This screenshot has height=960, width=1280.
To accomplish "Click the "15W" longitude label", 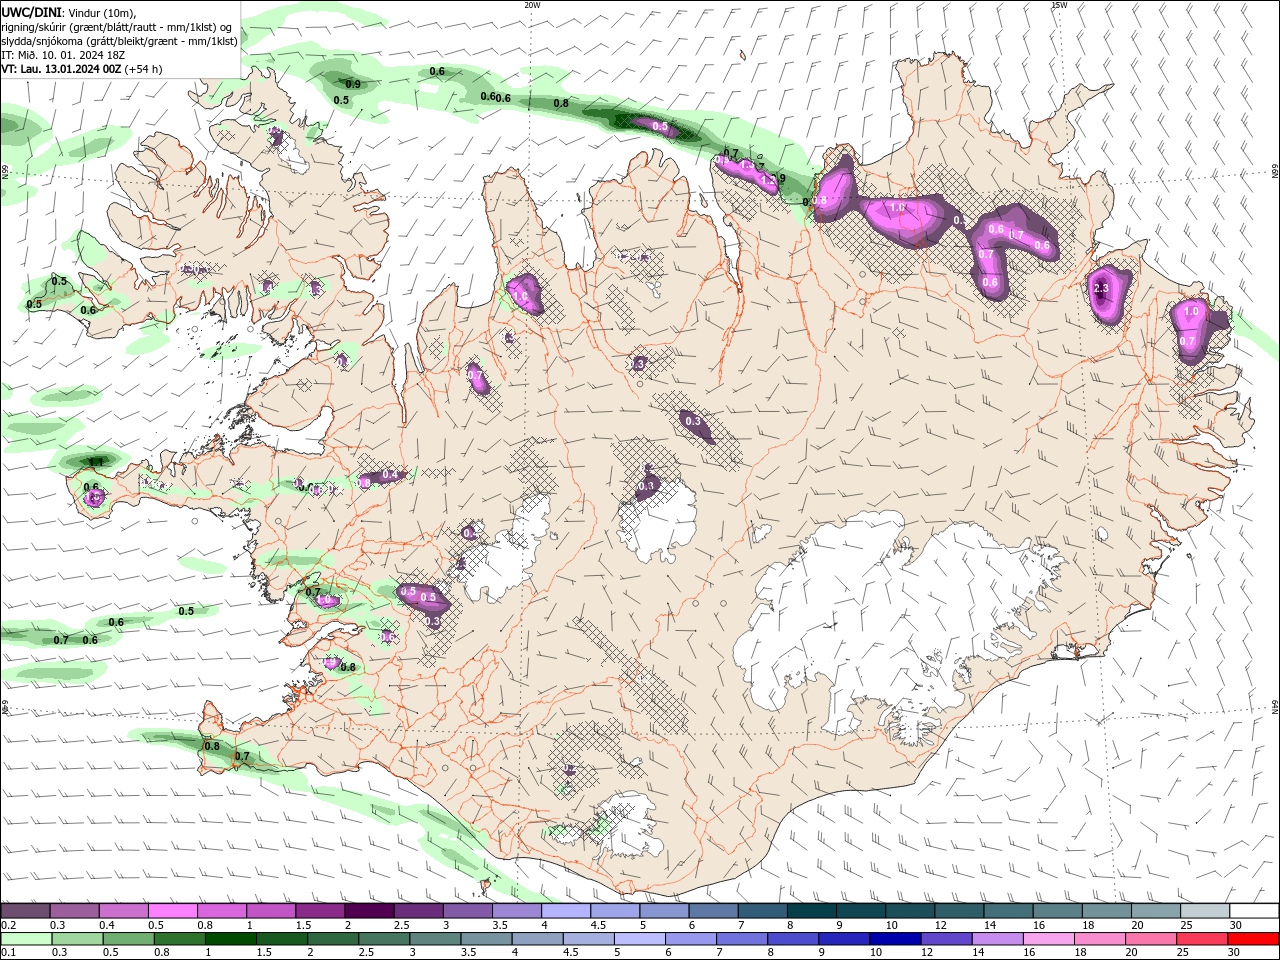I will point(1059,4).
